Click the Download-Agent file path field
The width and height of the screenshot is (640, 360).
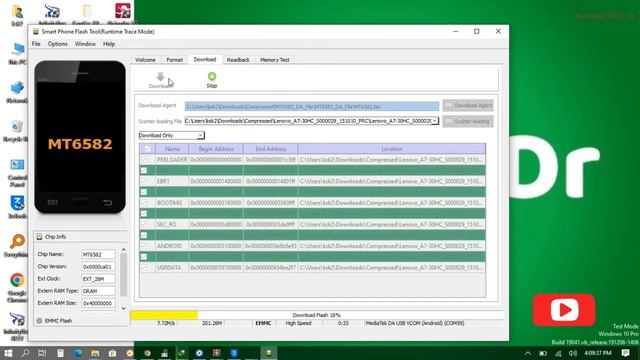[312, 107]
